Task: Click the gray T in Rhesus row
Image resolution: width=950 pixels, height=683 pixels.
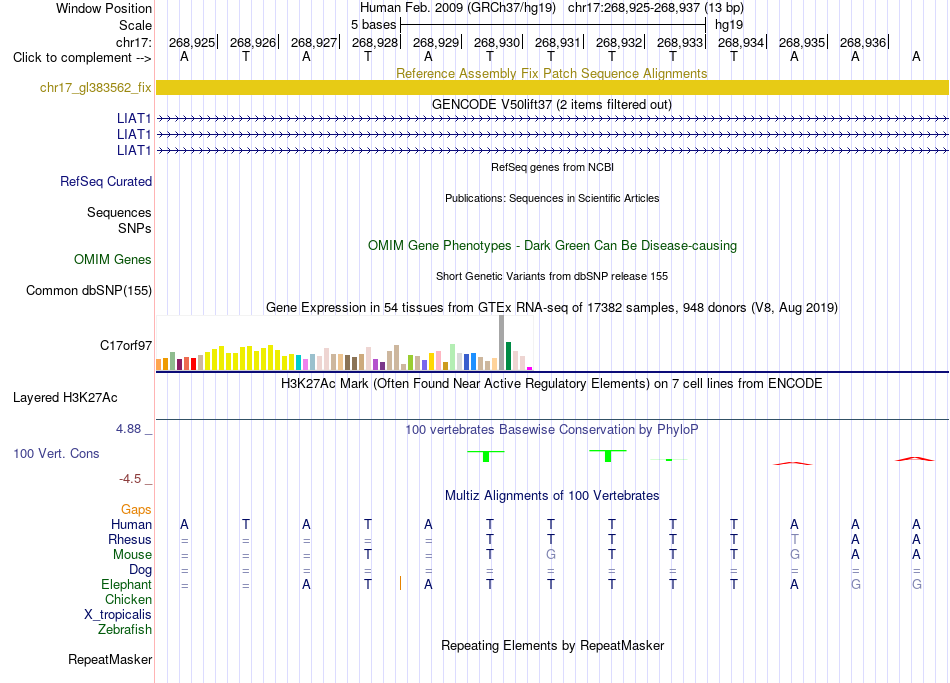Action: tap(794, 539)
